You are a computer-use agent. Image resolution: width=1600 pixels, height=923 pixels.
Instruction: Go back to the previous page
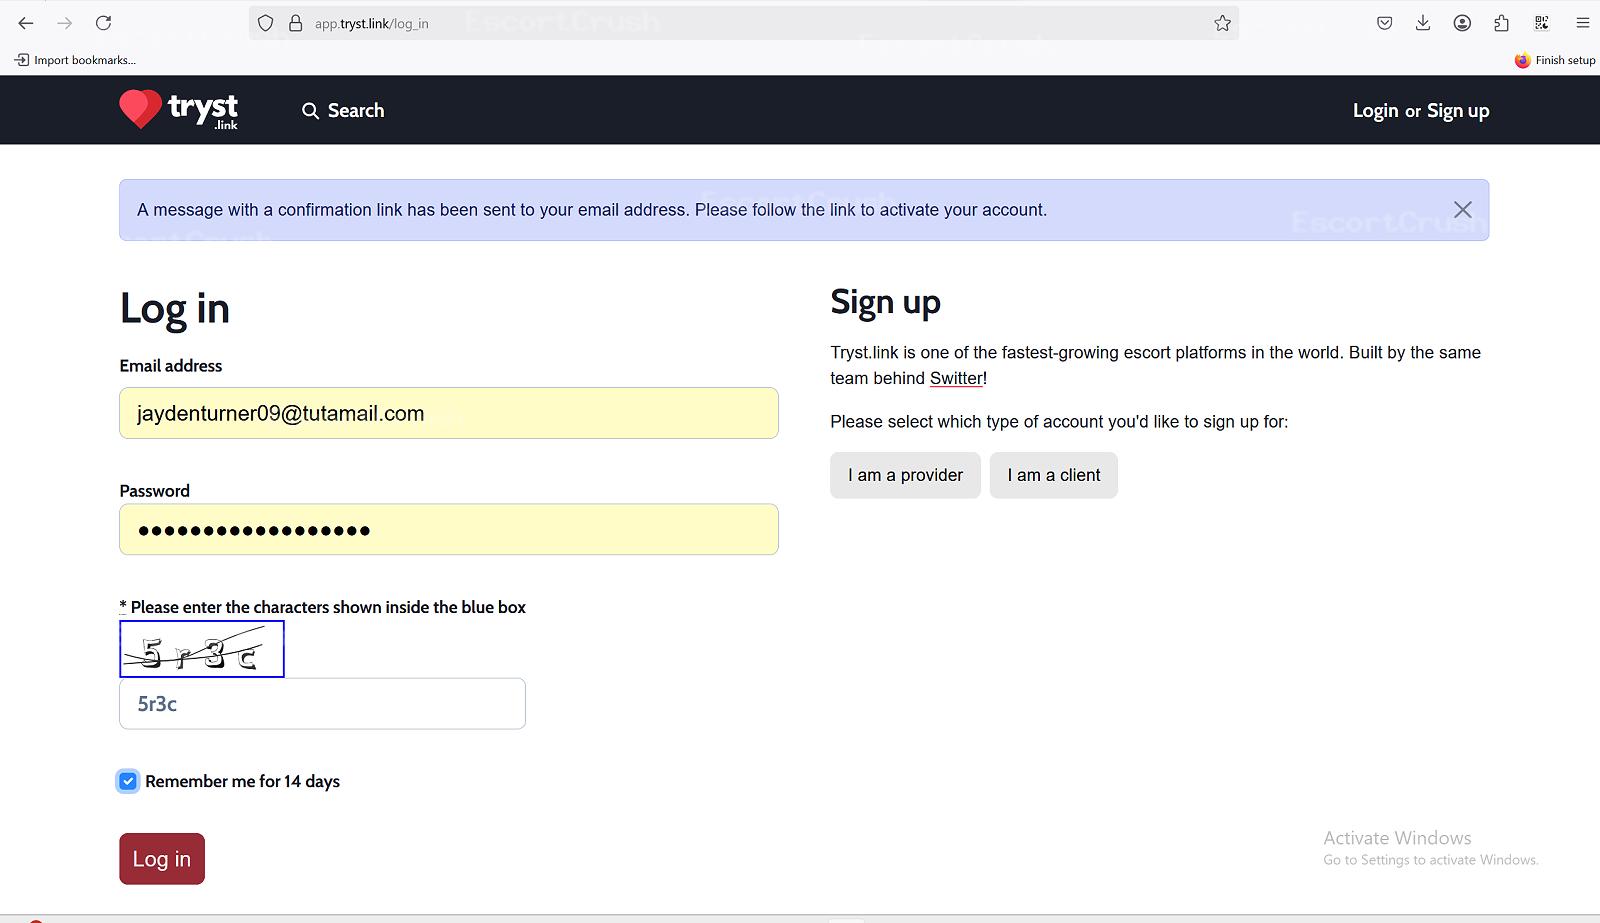click(x=26, y=23)
